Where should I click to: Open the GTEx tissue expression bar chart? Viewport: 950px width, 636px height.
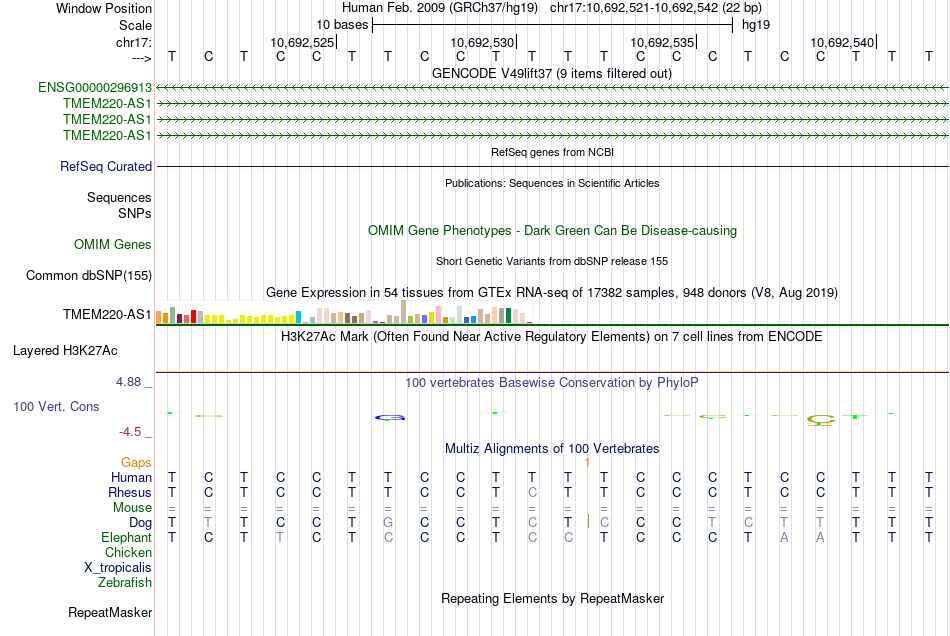[344, 312]
